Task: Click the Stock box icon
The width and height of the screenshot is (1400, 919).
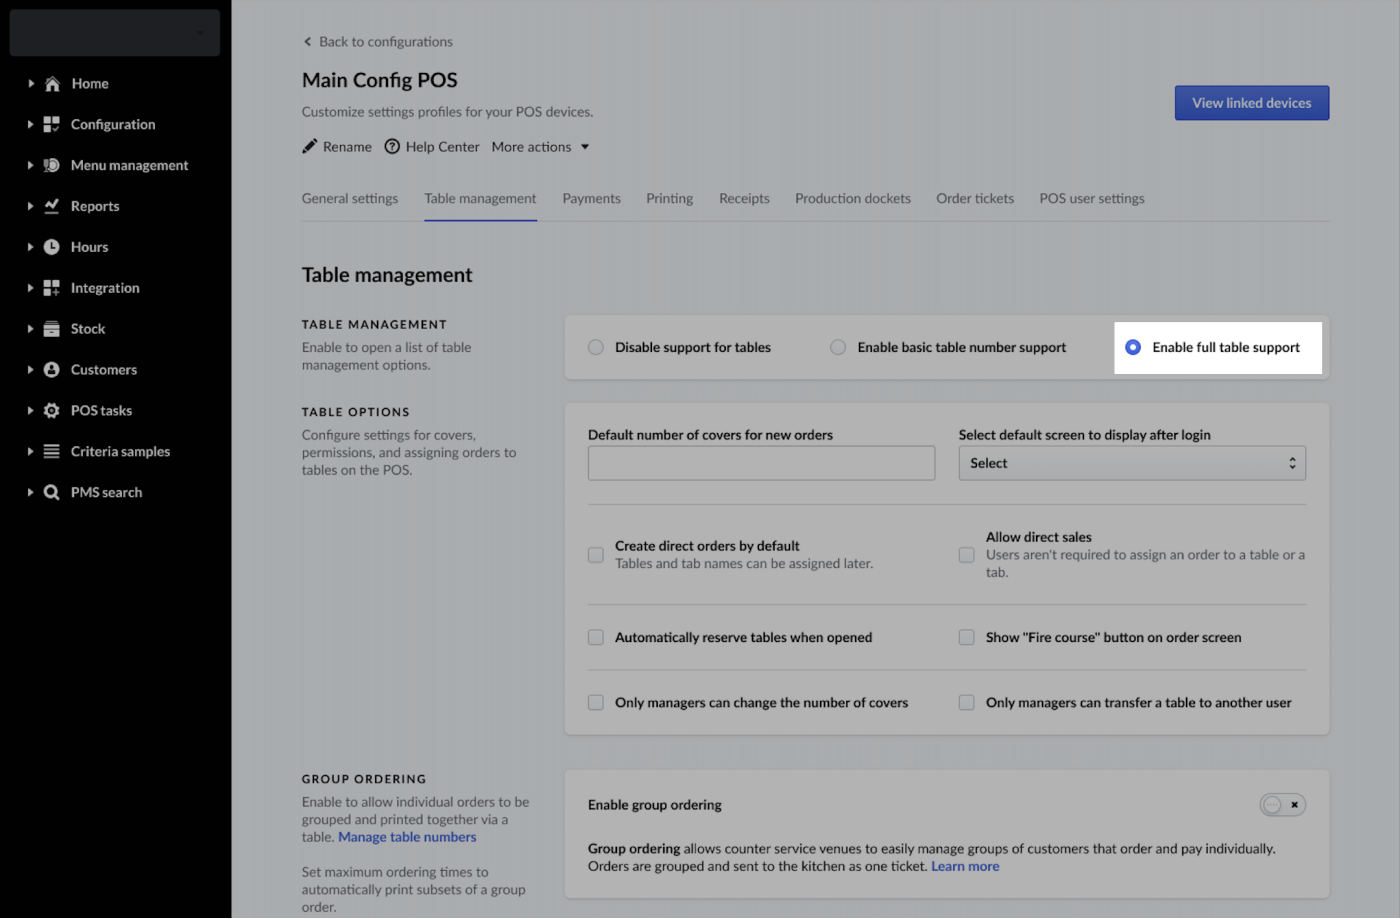Action: 52,329
